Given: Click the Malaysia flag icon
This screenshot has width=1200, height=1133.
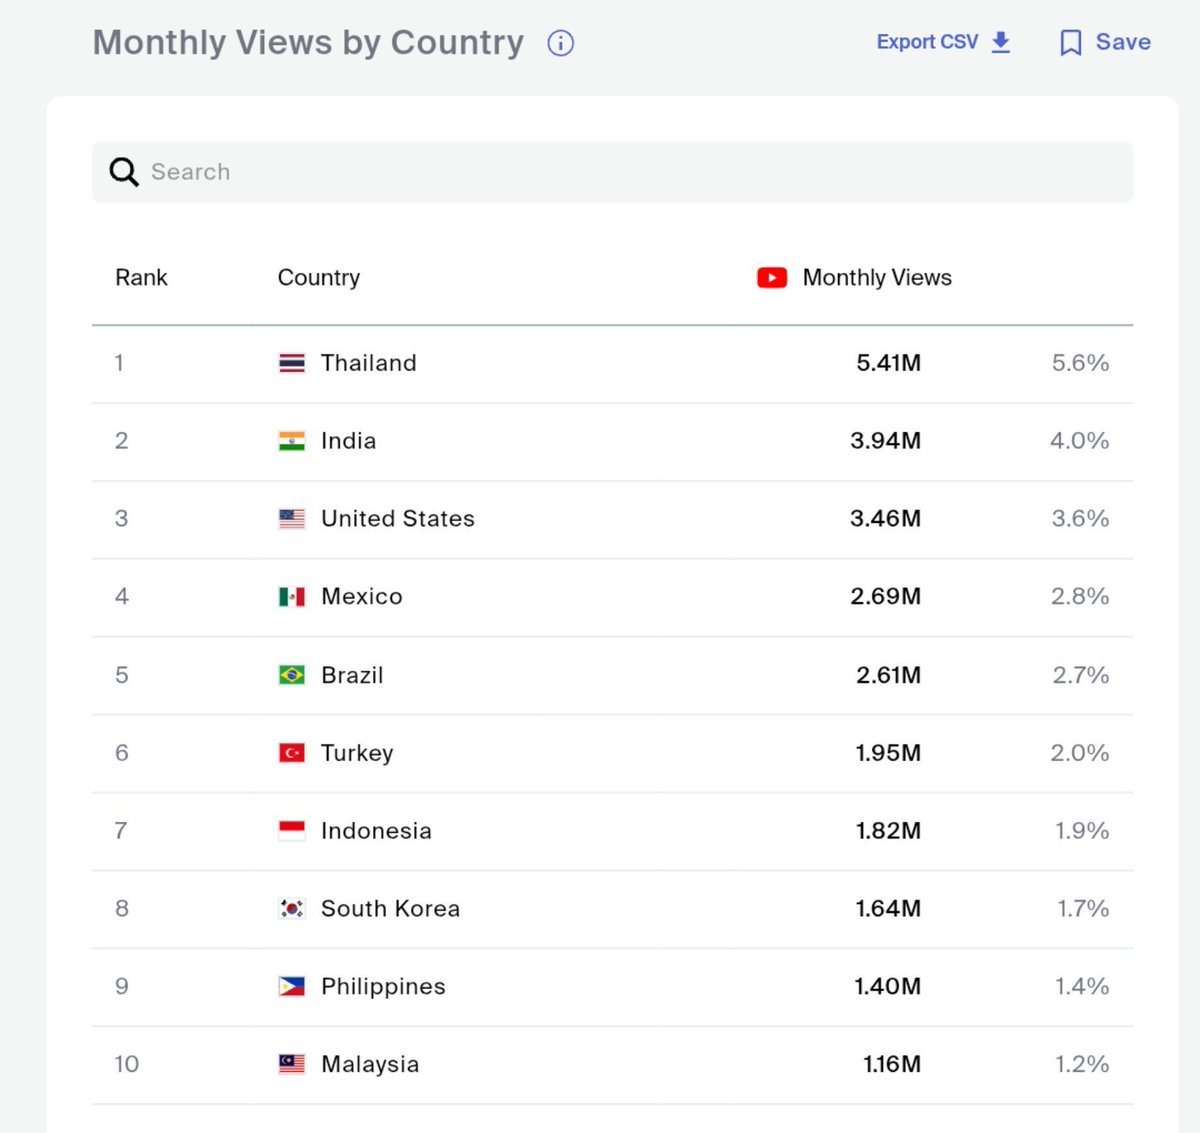Looking at the screenshot, I should pyautogui.click(x=292, y=1064).
